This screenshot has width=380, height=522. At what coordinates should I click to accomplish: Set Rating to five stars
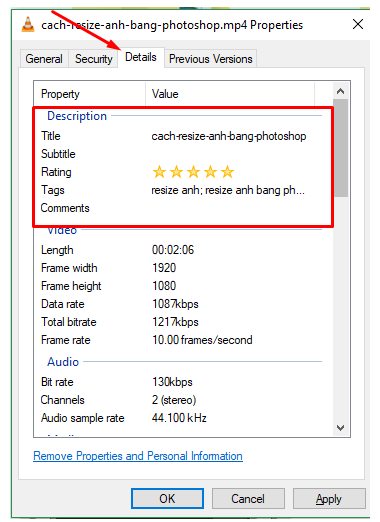227,172
